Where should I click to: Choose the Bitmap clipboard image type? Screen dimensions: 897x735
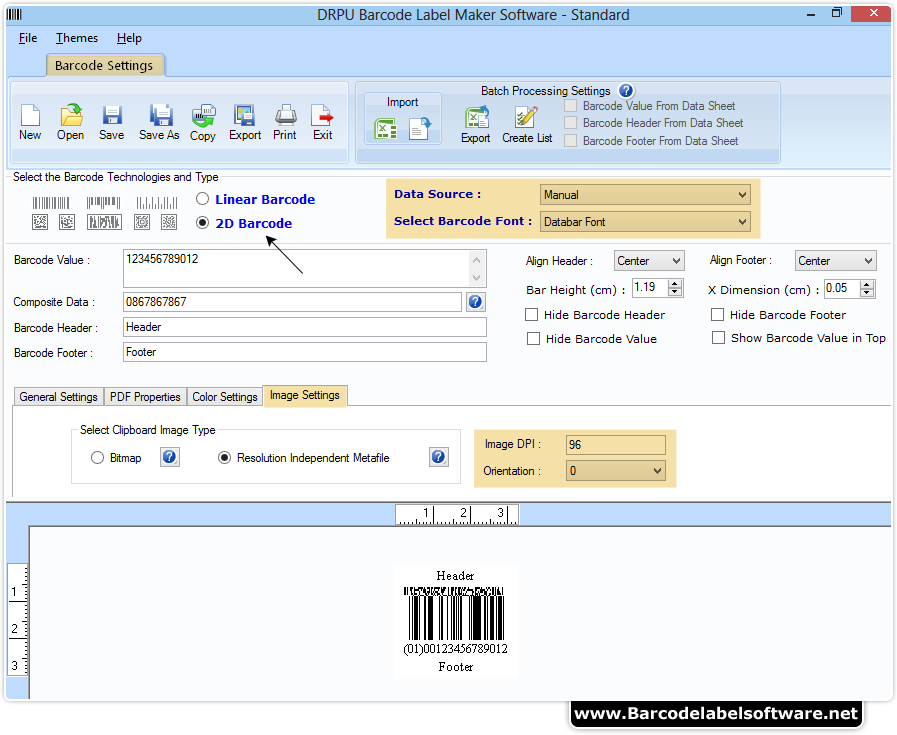97,458
